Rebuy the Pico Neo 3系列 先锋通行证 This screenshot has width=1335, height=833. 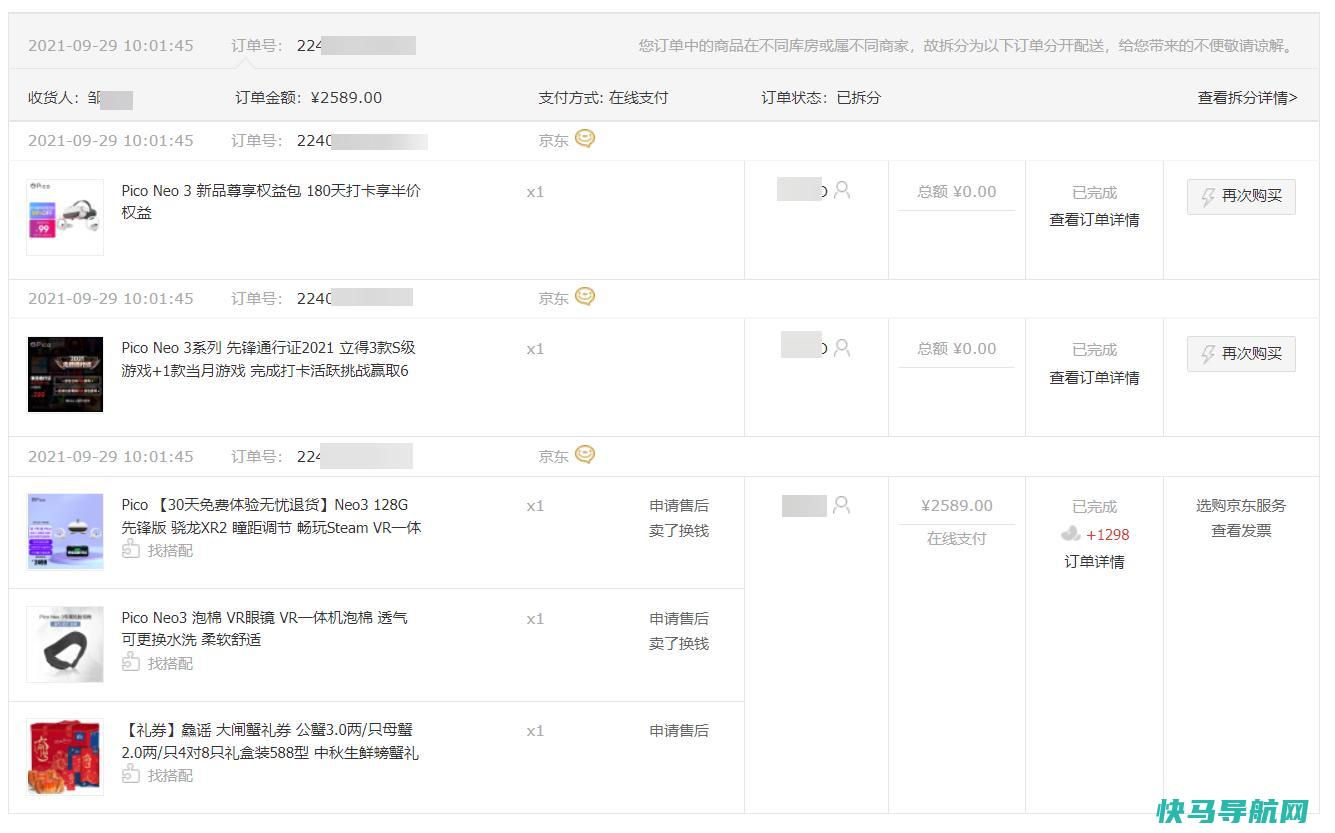click(1241, 354)
